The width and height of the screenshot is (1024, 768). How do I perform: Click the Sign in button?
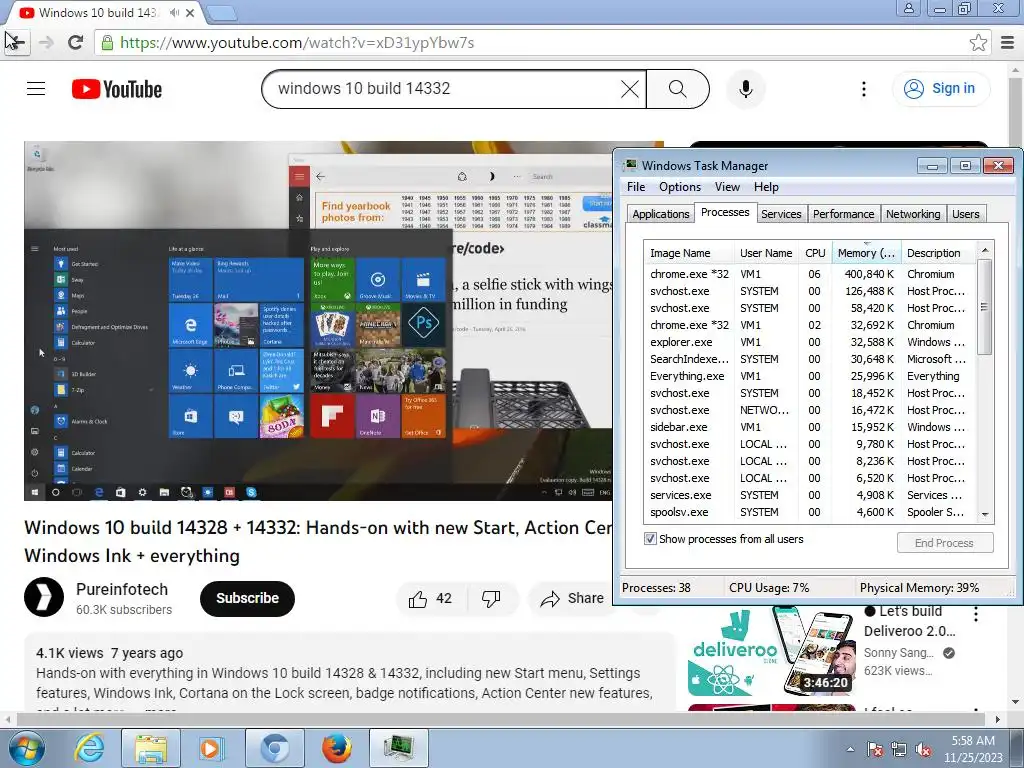(940, 89)
